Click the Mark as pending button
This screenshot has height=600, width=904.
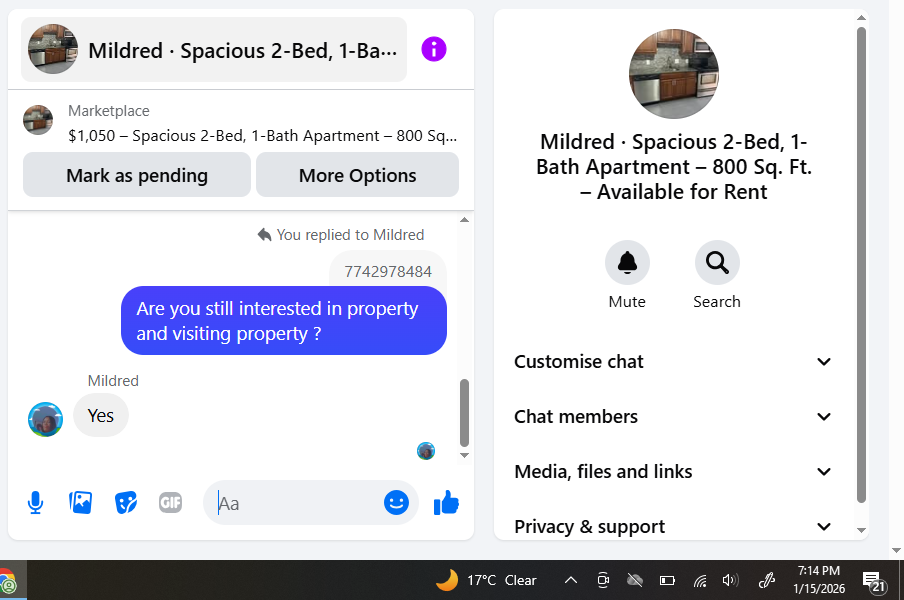point(137,175)
